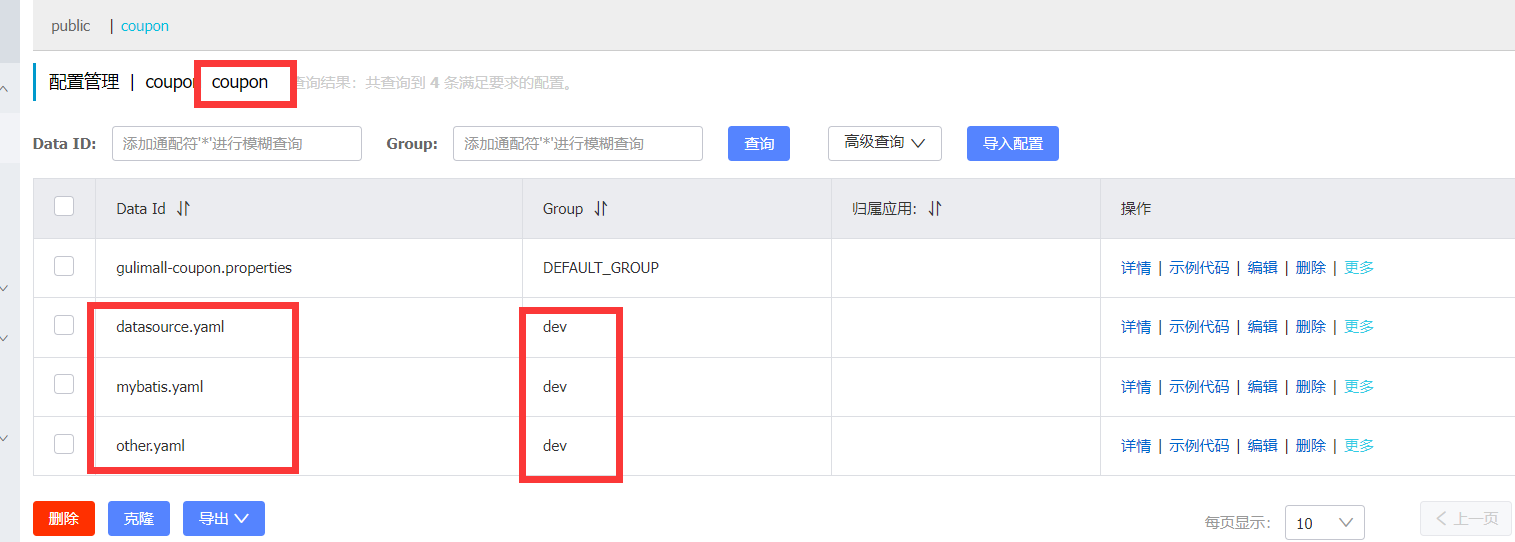Go to previous page via 上一页

point(1466,518)
